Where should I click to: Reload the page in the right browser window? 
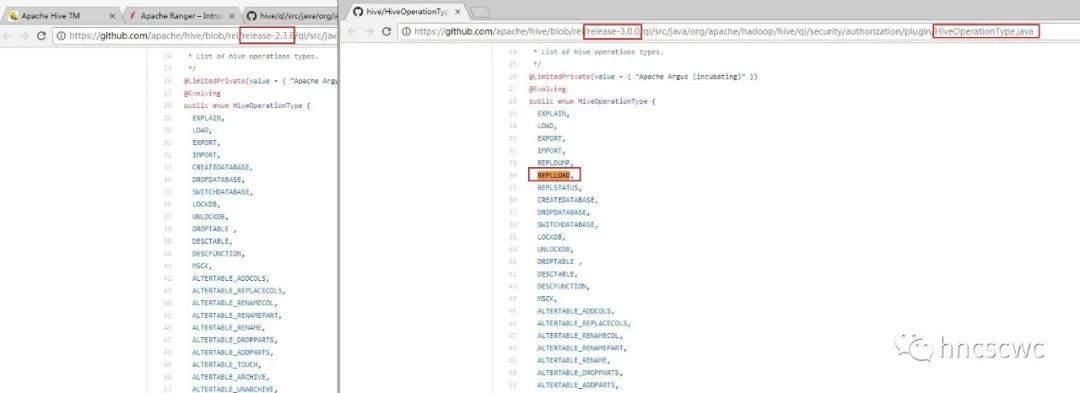coord(386,32)
